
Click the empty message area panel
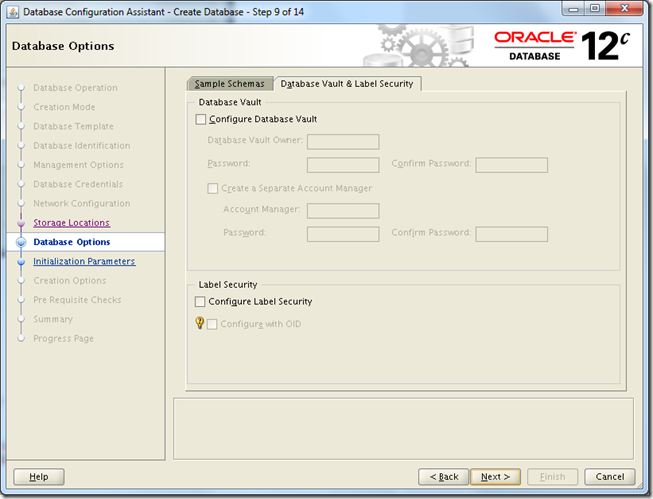coord(403,429)
